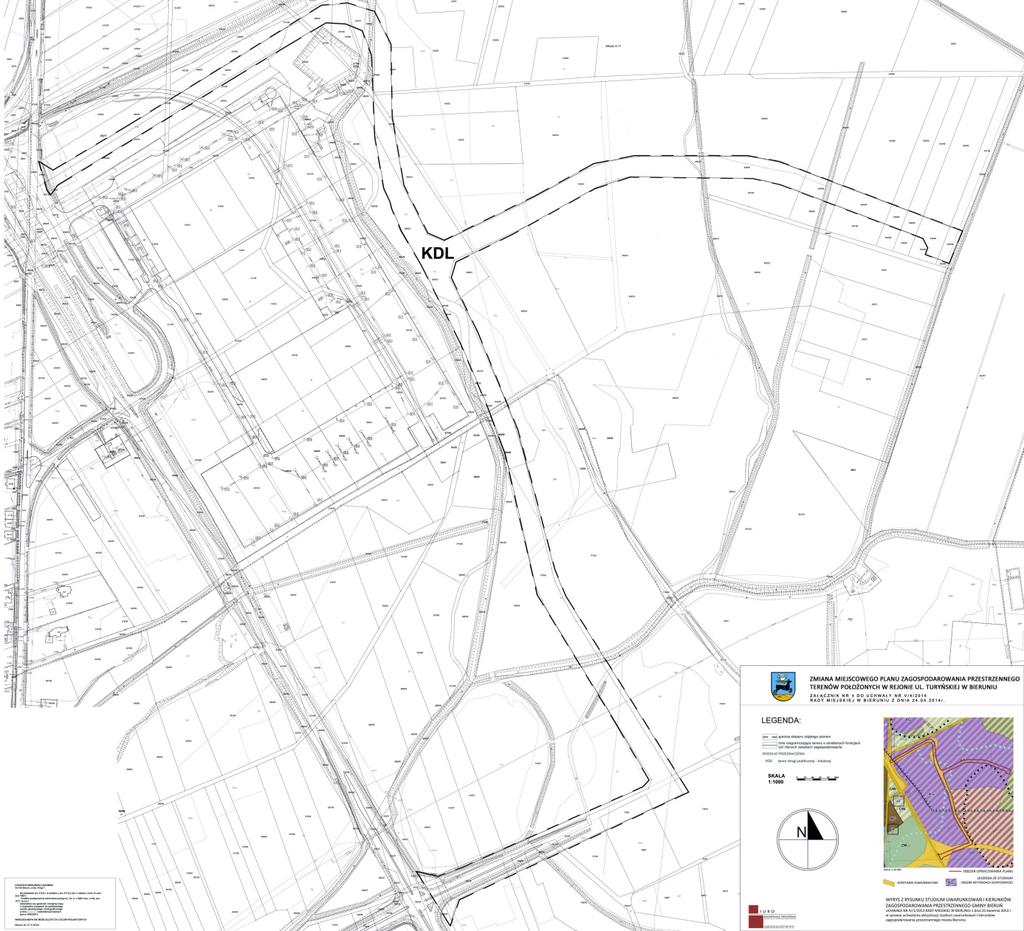Click the yellow corridor swatch below the inset

pos(889,883)
